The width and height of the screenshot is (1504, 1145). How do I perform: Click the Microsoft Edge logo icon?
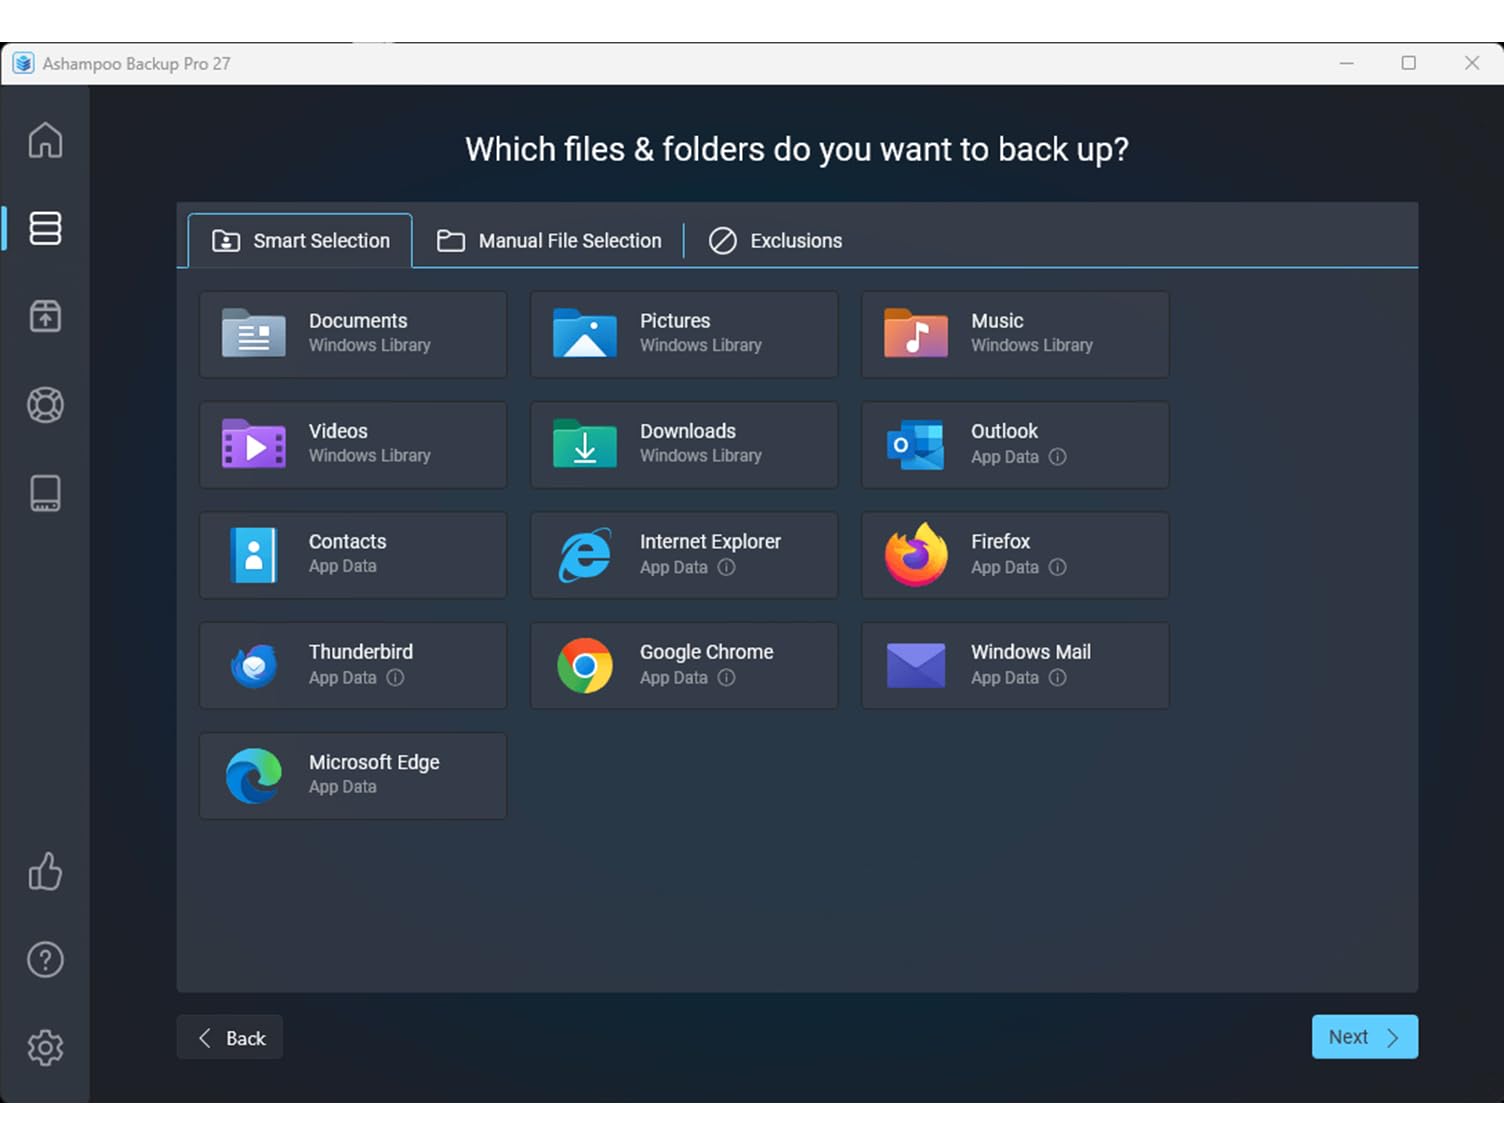pos(253,776)
